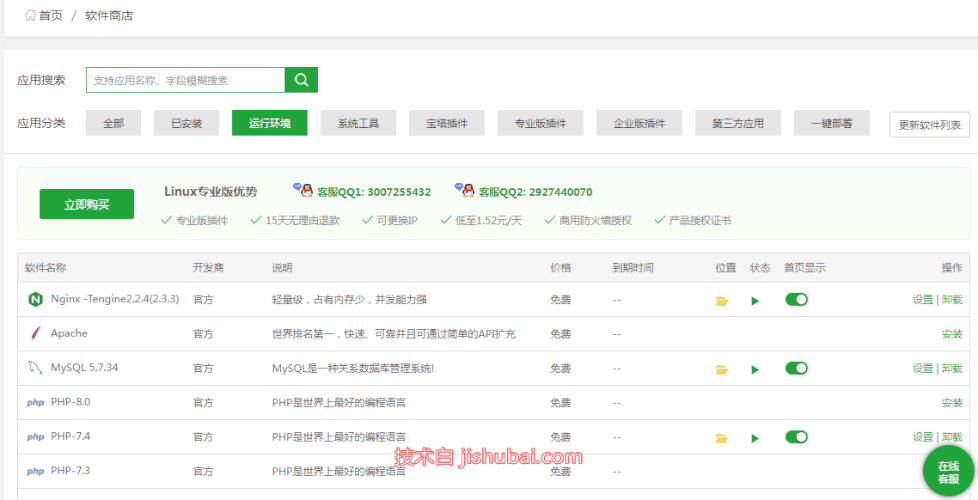This screenshot has width=978, height=500.
Task: Click MySQL running status play icon
Action: coord(755,370)
